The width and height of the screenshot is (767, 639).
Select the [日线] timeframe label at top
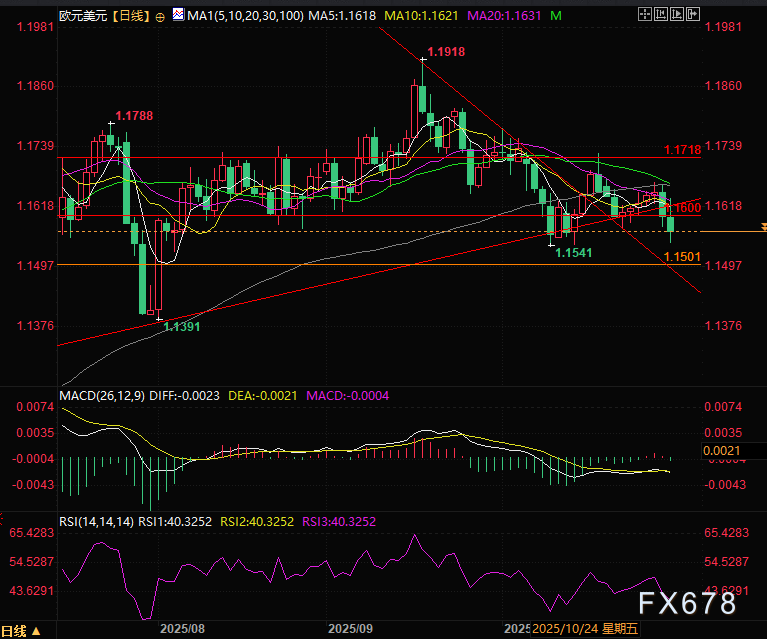pos(131,16)
